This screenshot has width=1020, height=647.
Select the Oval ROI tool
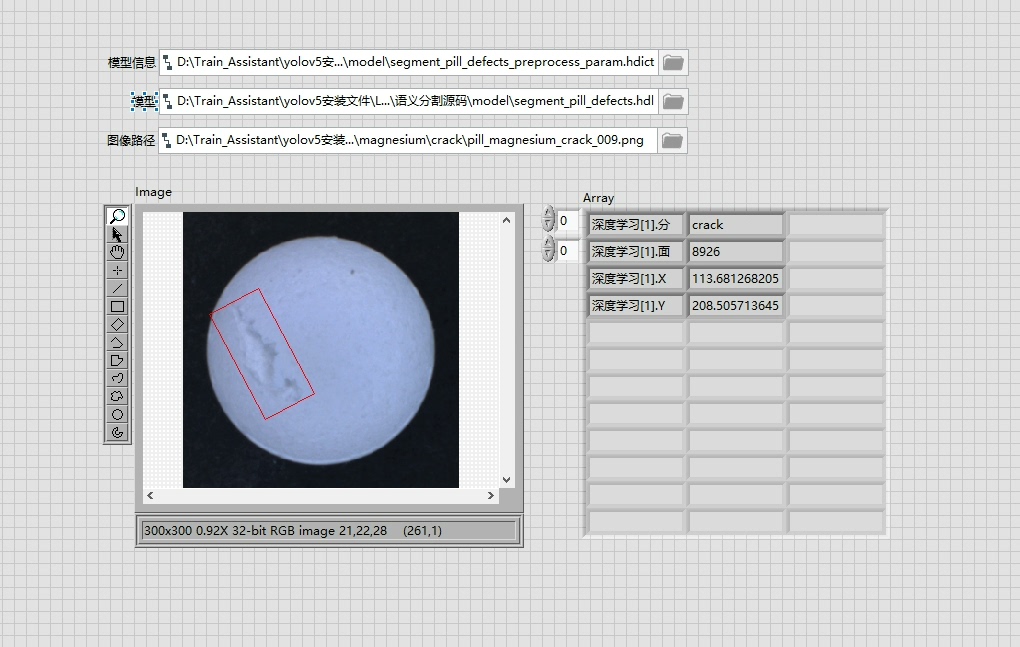click(x=117, y=414)
